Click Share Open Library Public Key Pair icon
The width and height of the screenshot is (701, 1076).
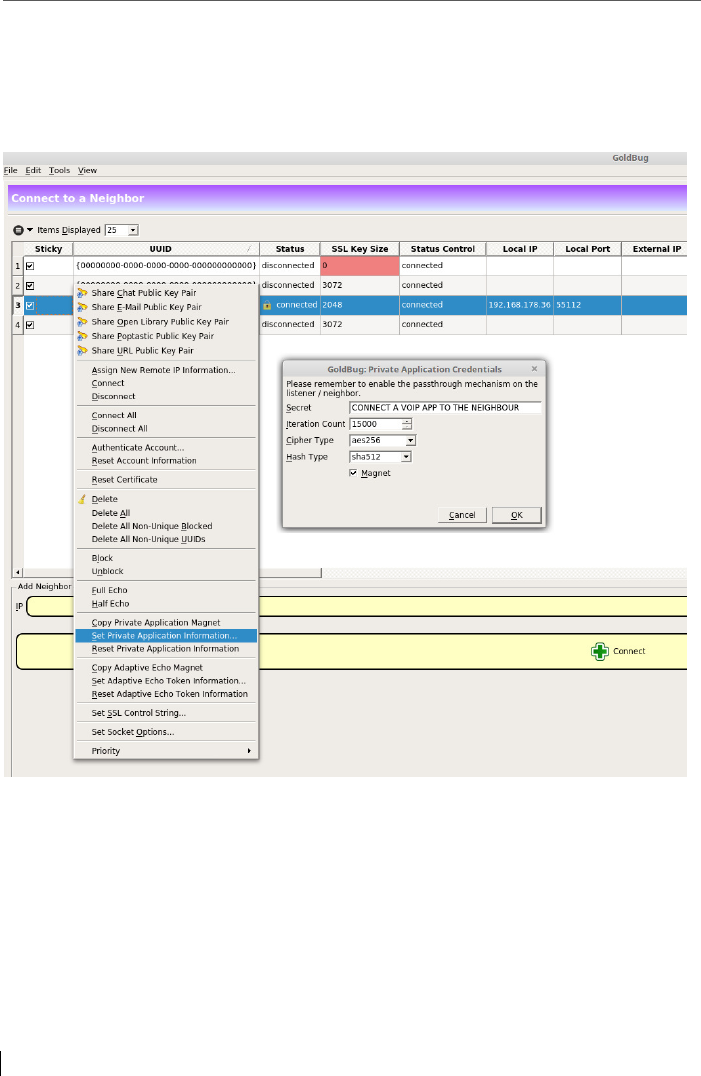(82, 322)
